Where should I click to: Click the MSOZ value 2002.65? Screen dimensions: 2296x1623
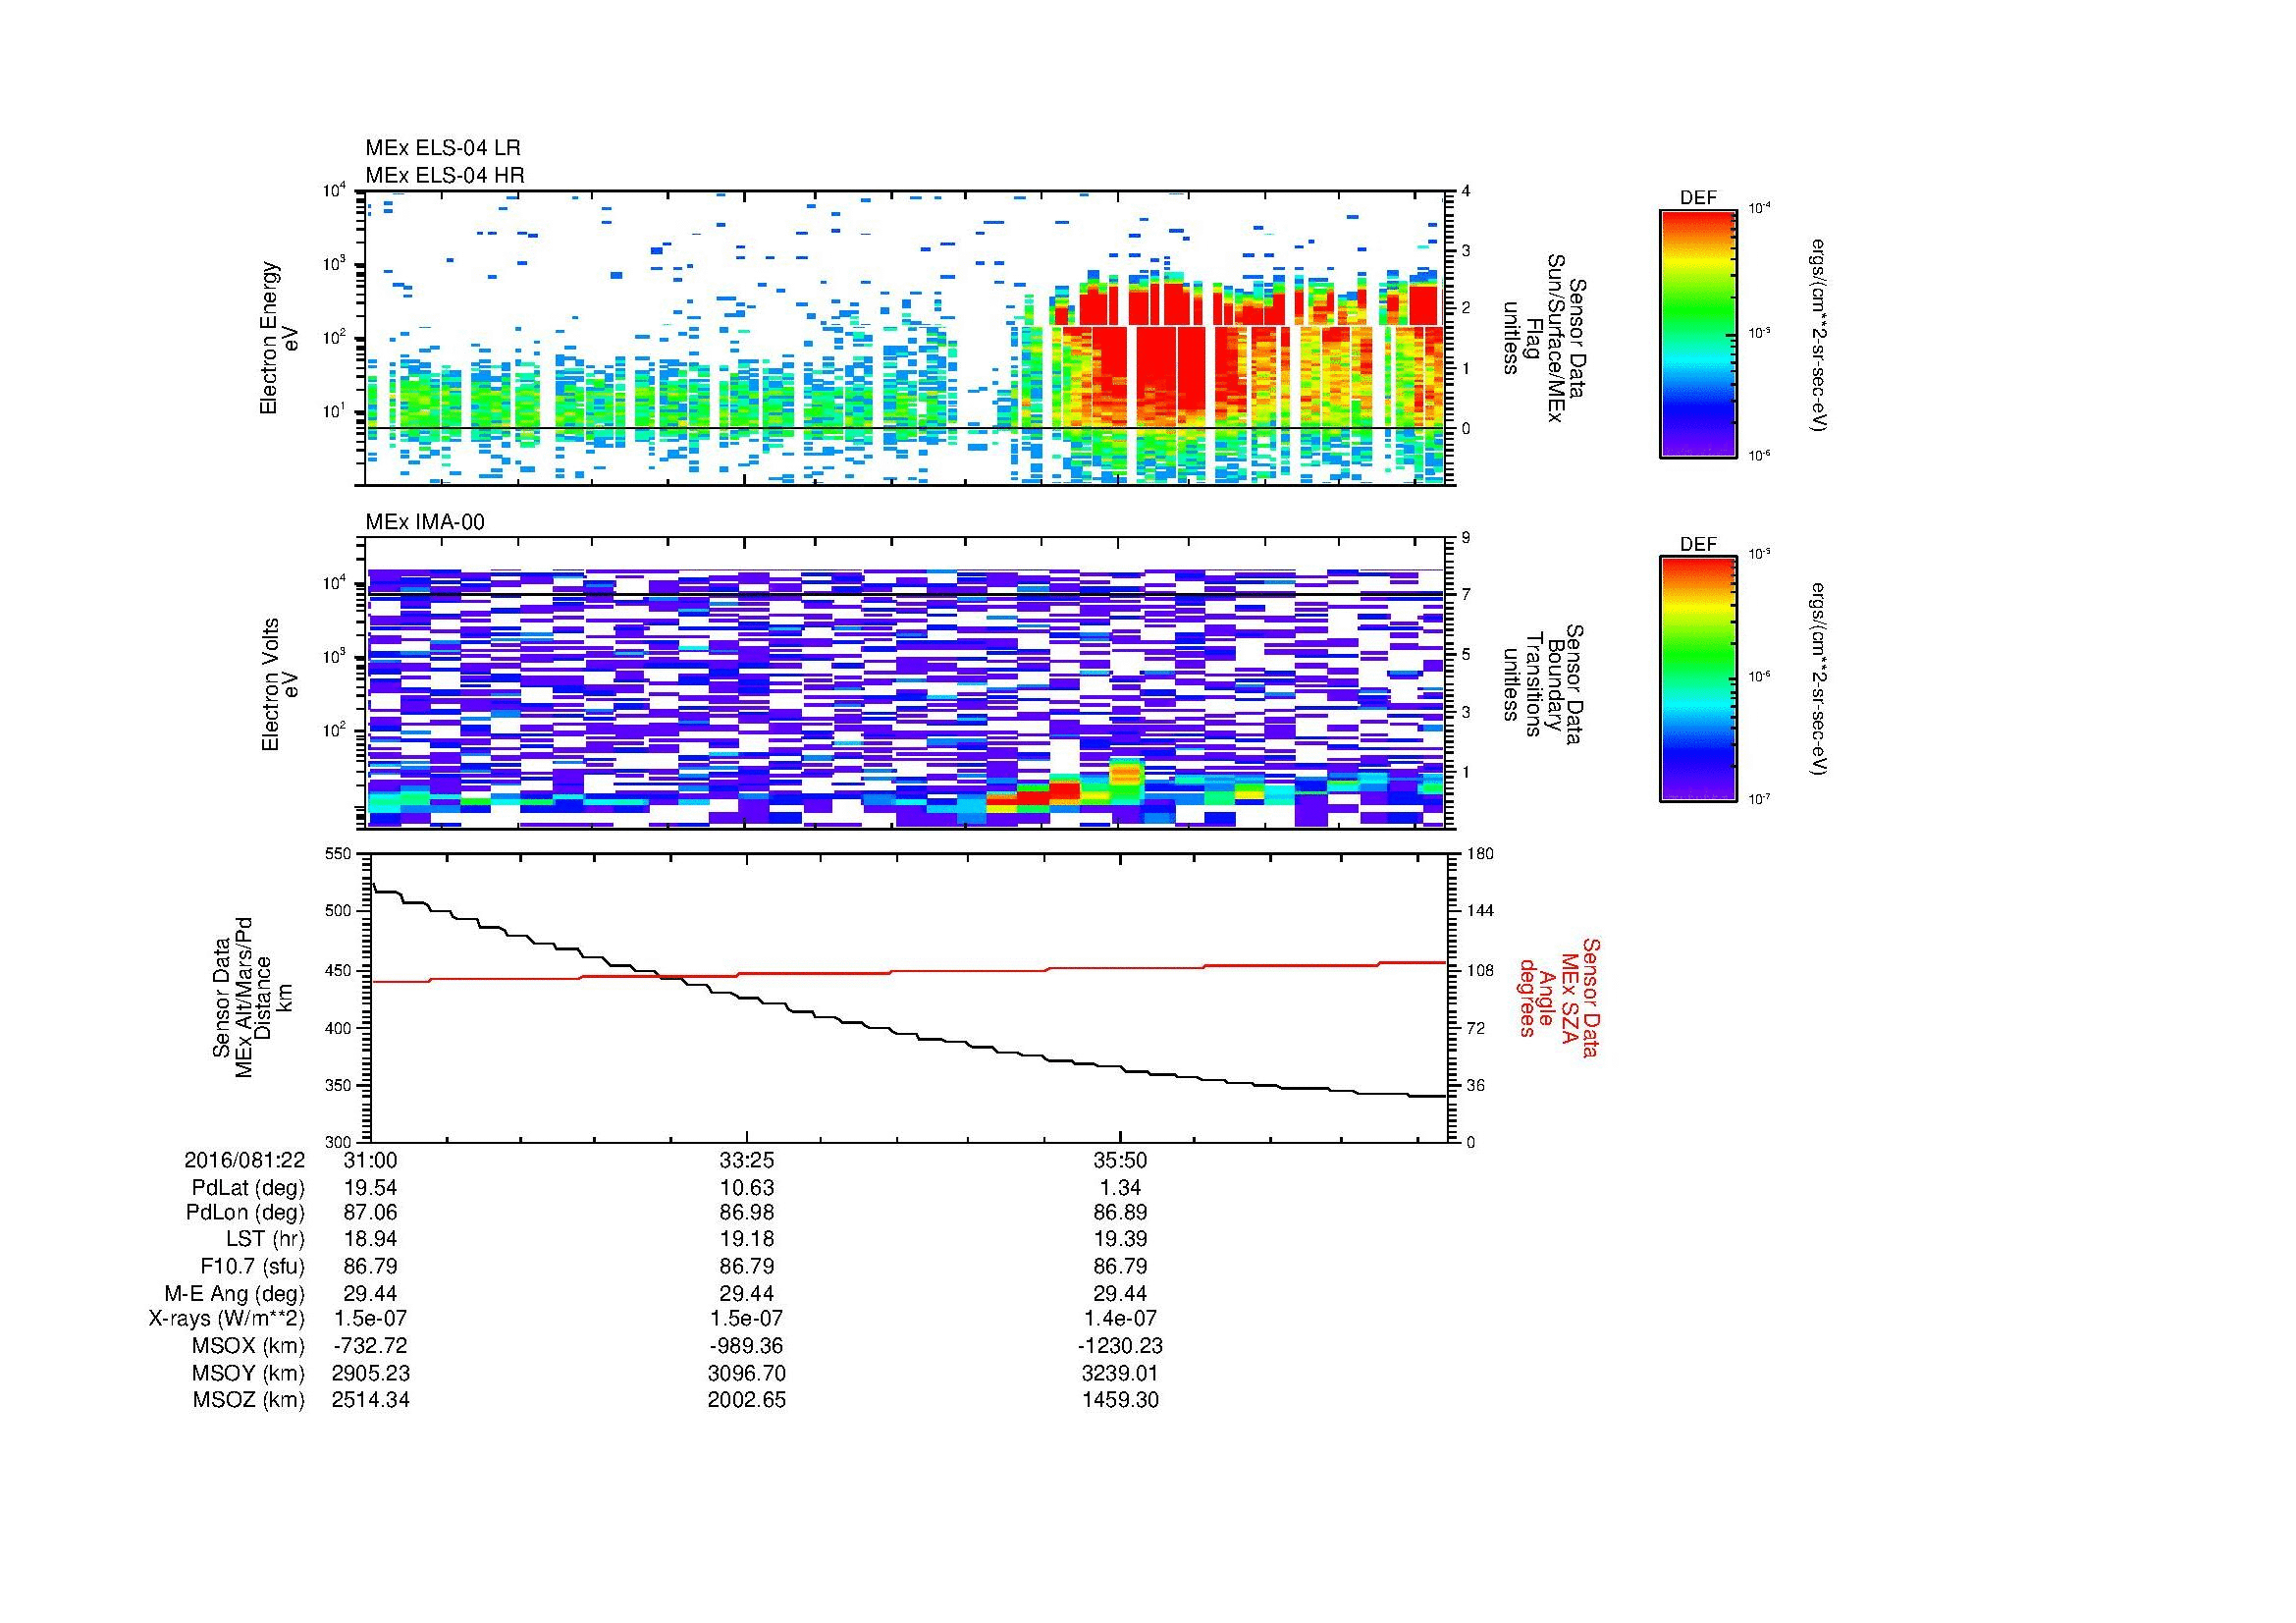click(746, 1400)
